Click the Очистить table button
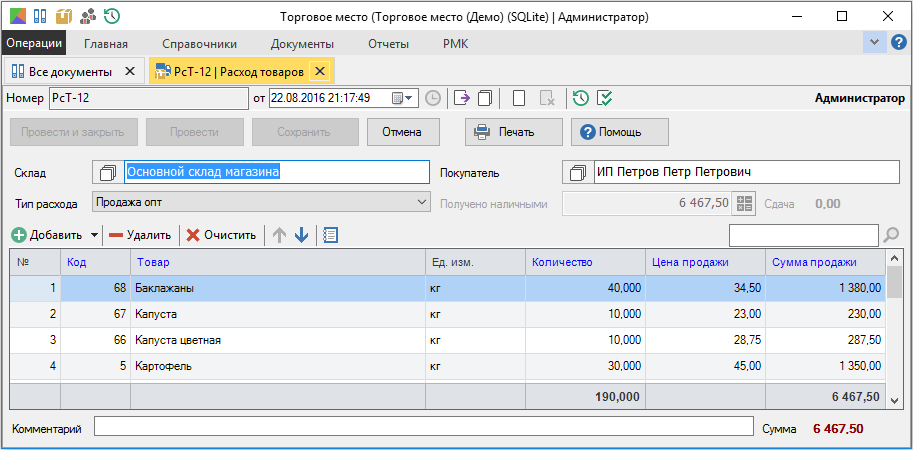 click(x=221, y=235)
